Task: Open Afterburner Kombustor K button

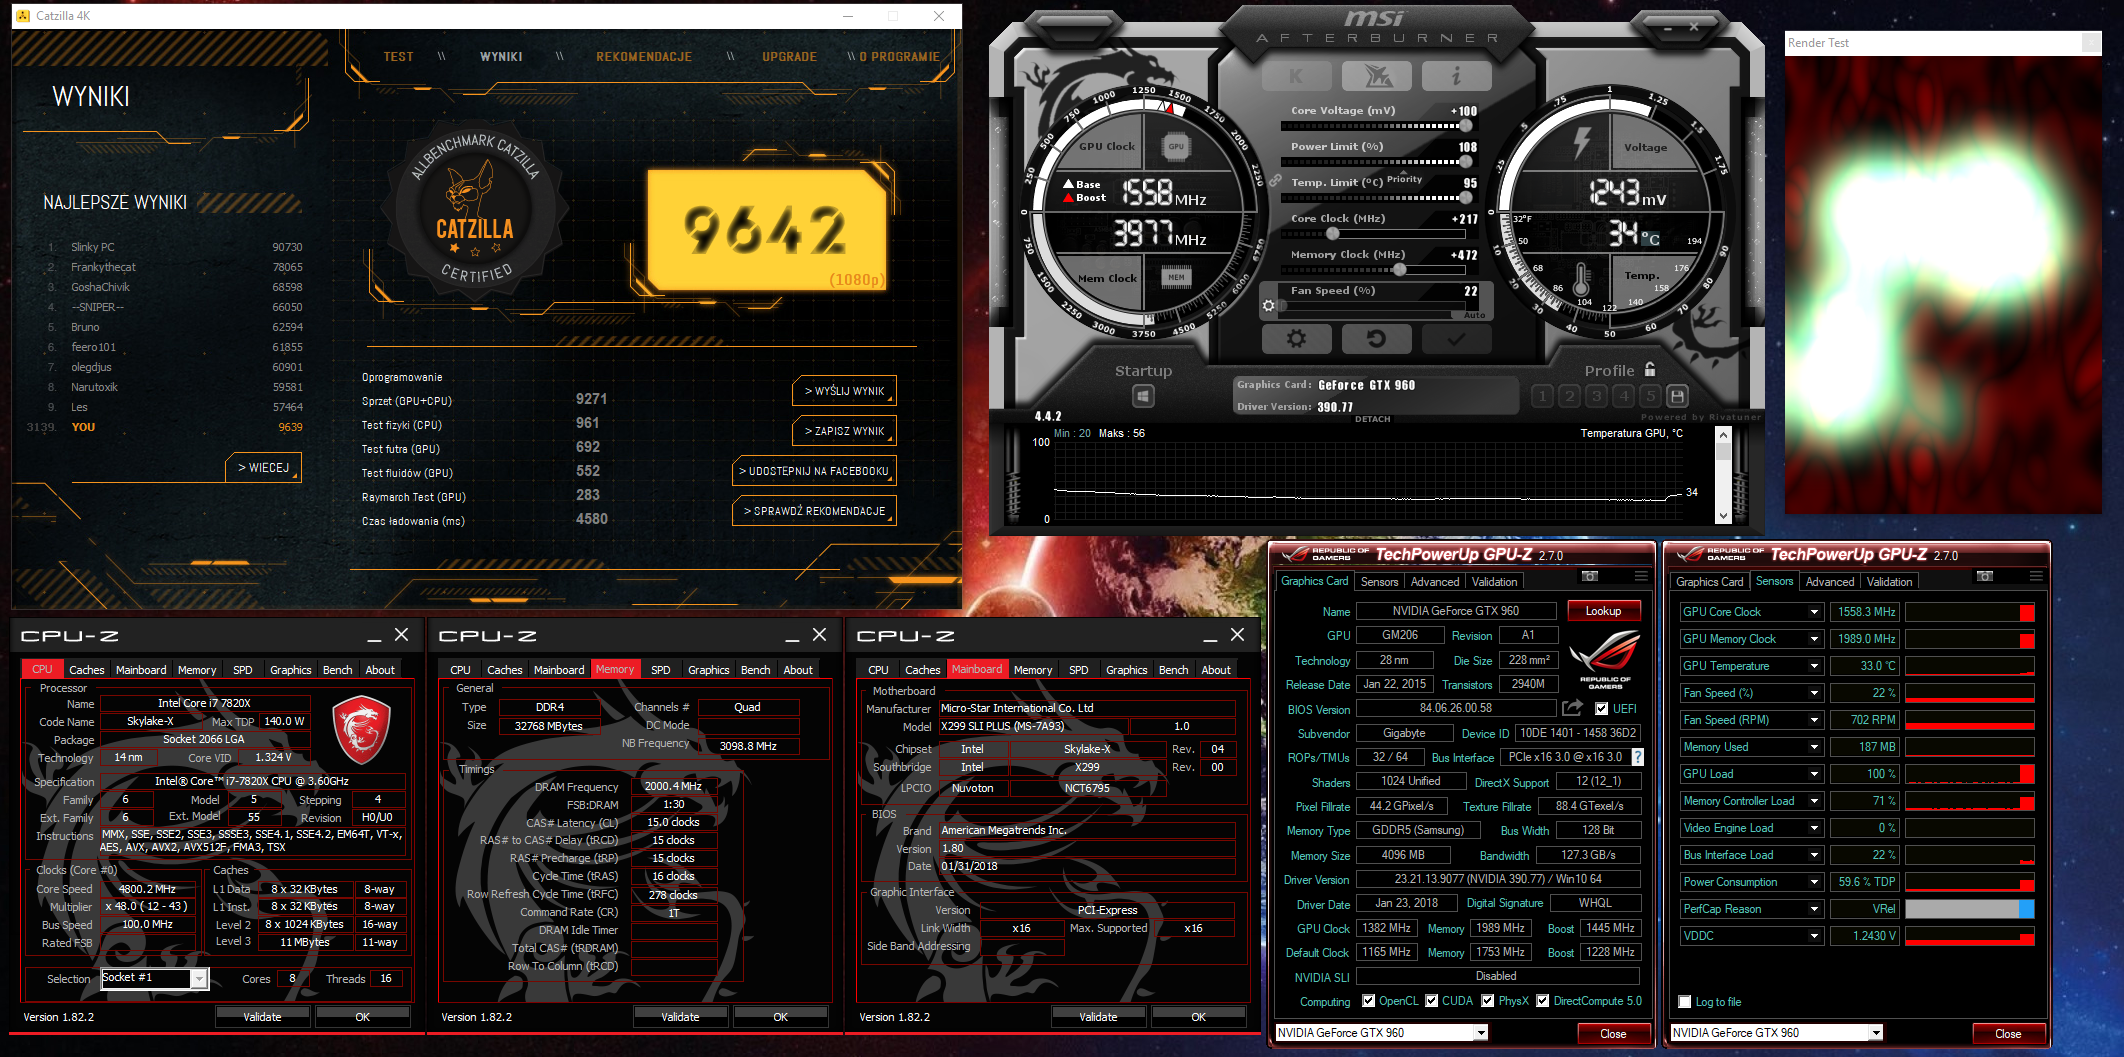Action: point(1296,76)
